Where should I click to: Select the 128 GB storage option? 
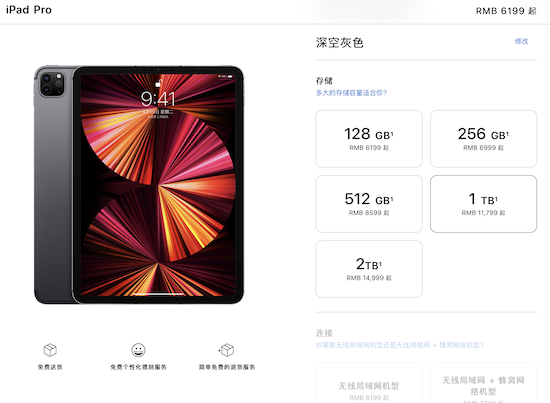pyautogui.click(x=369, y=139)
